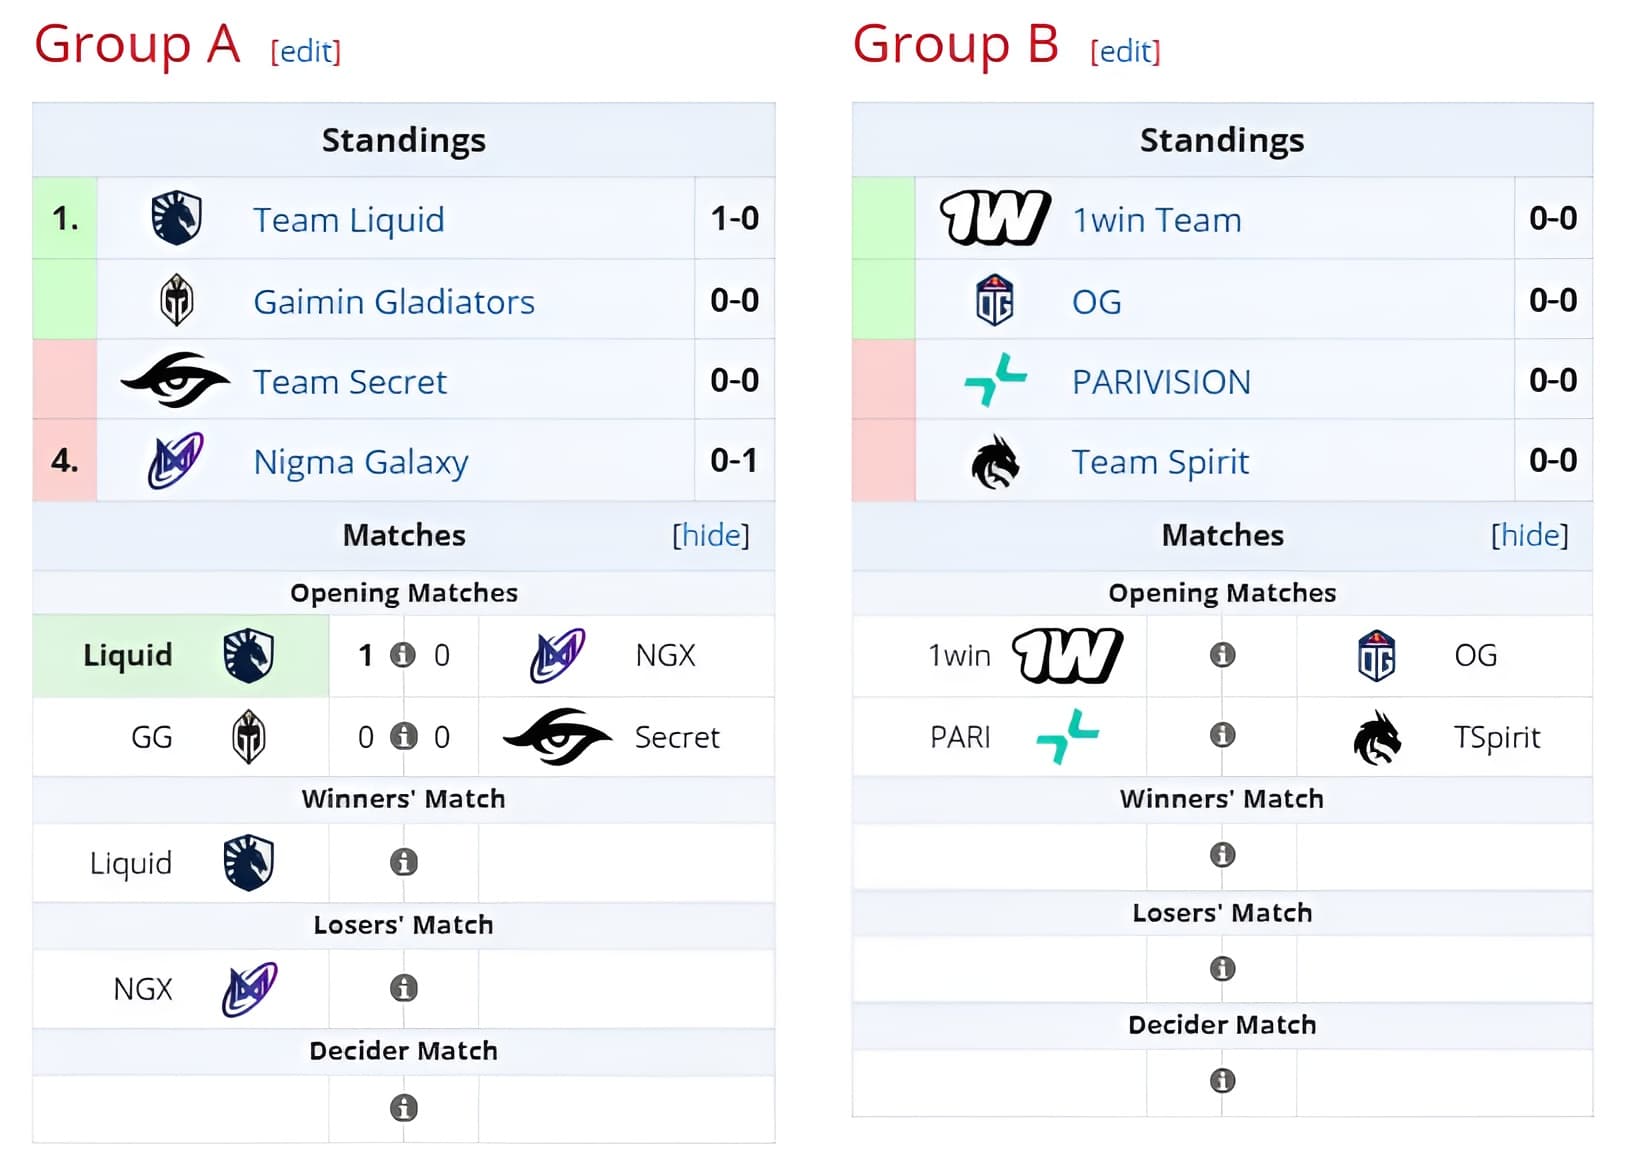
Task: Open the Team Liquid team page link
Action: click(x=348, y=219)
